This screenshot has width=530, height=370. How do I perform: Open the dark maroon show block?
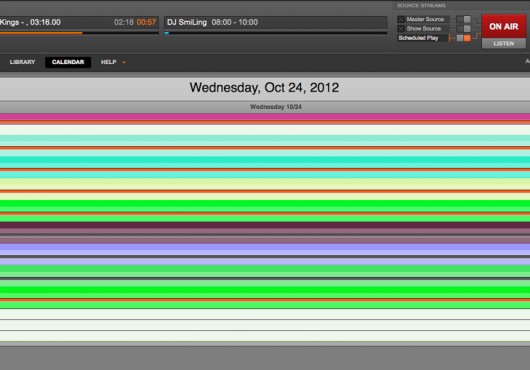click(x=265, y=225)
